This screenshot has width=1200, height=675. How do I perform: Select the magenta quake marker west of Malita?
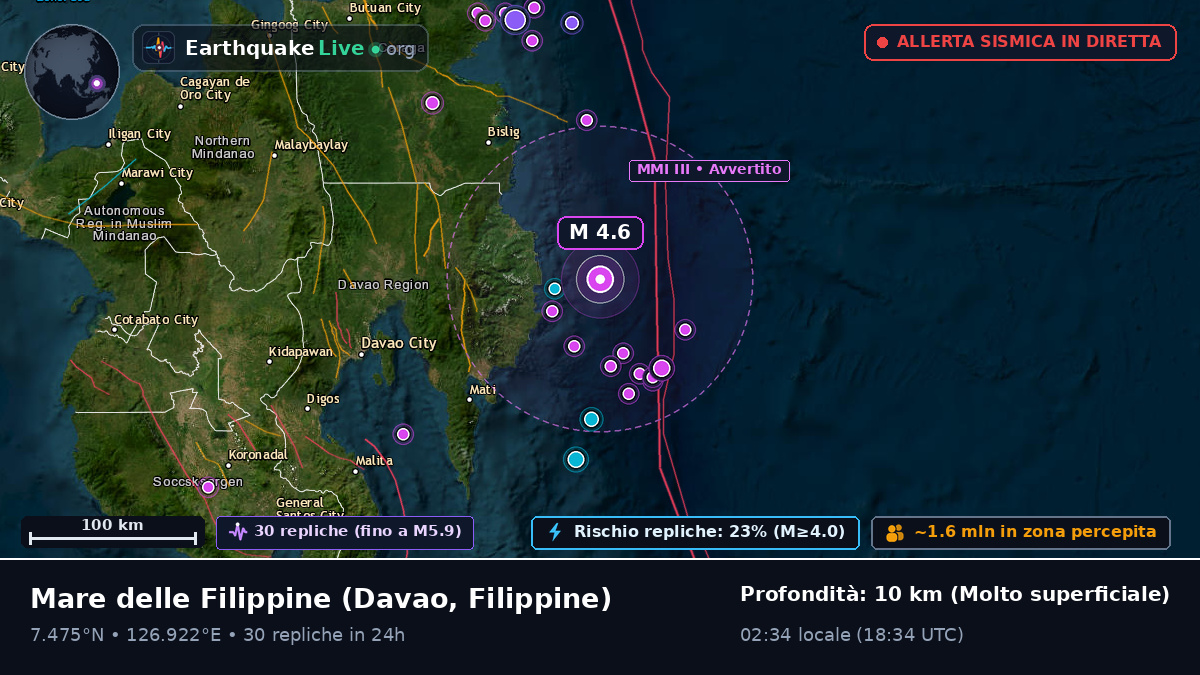click(x=403, y=434)
